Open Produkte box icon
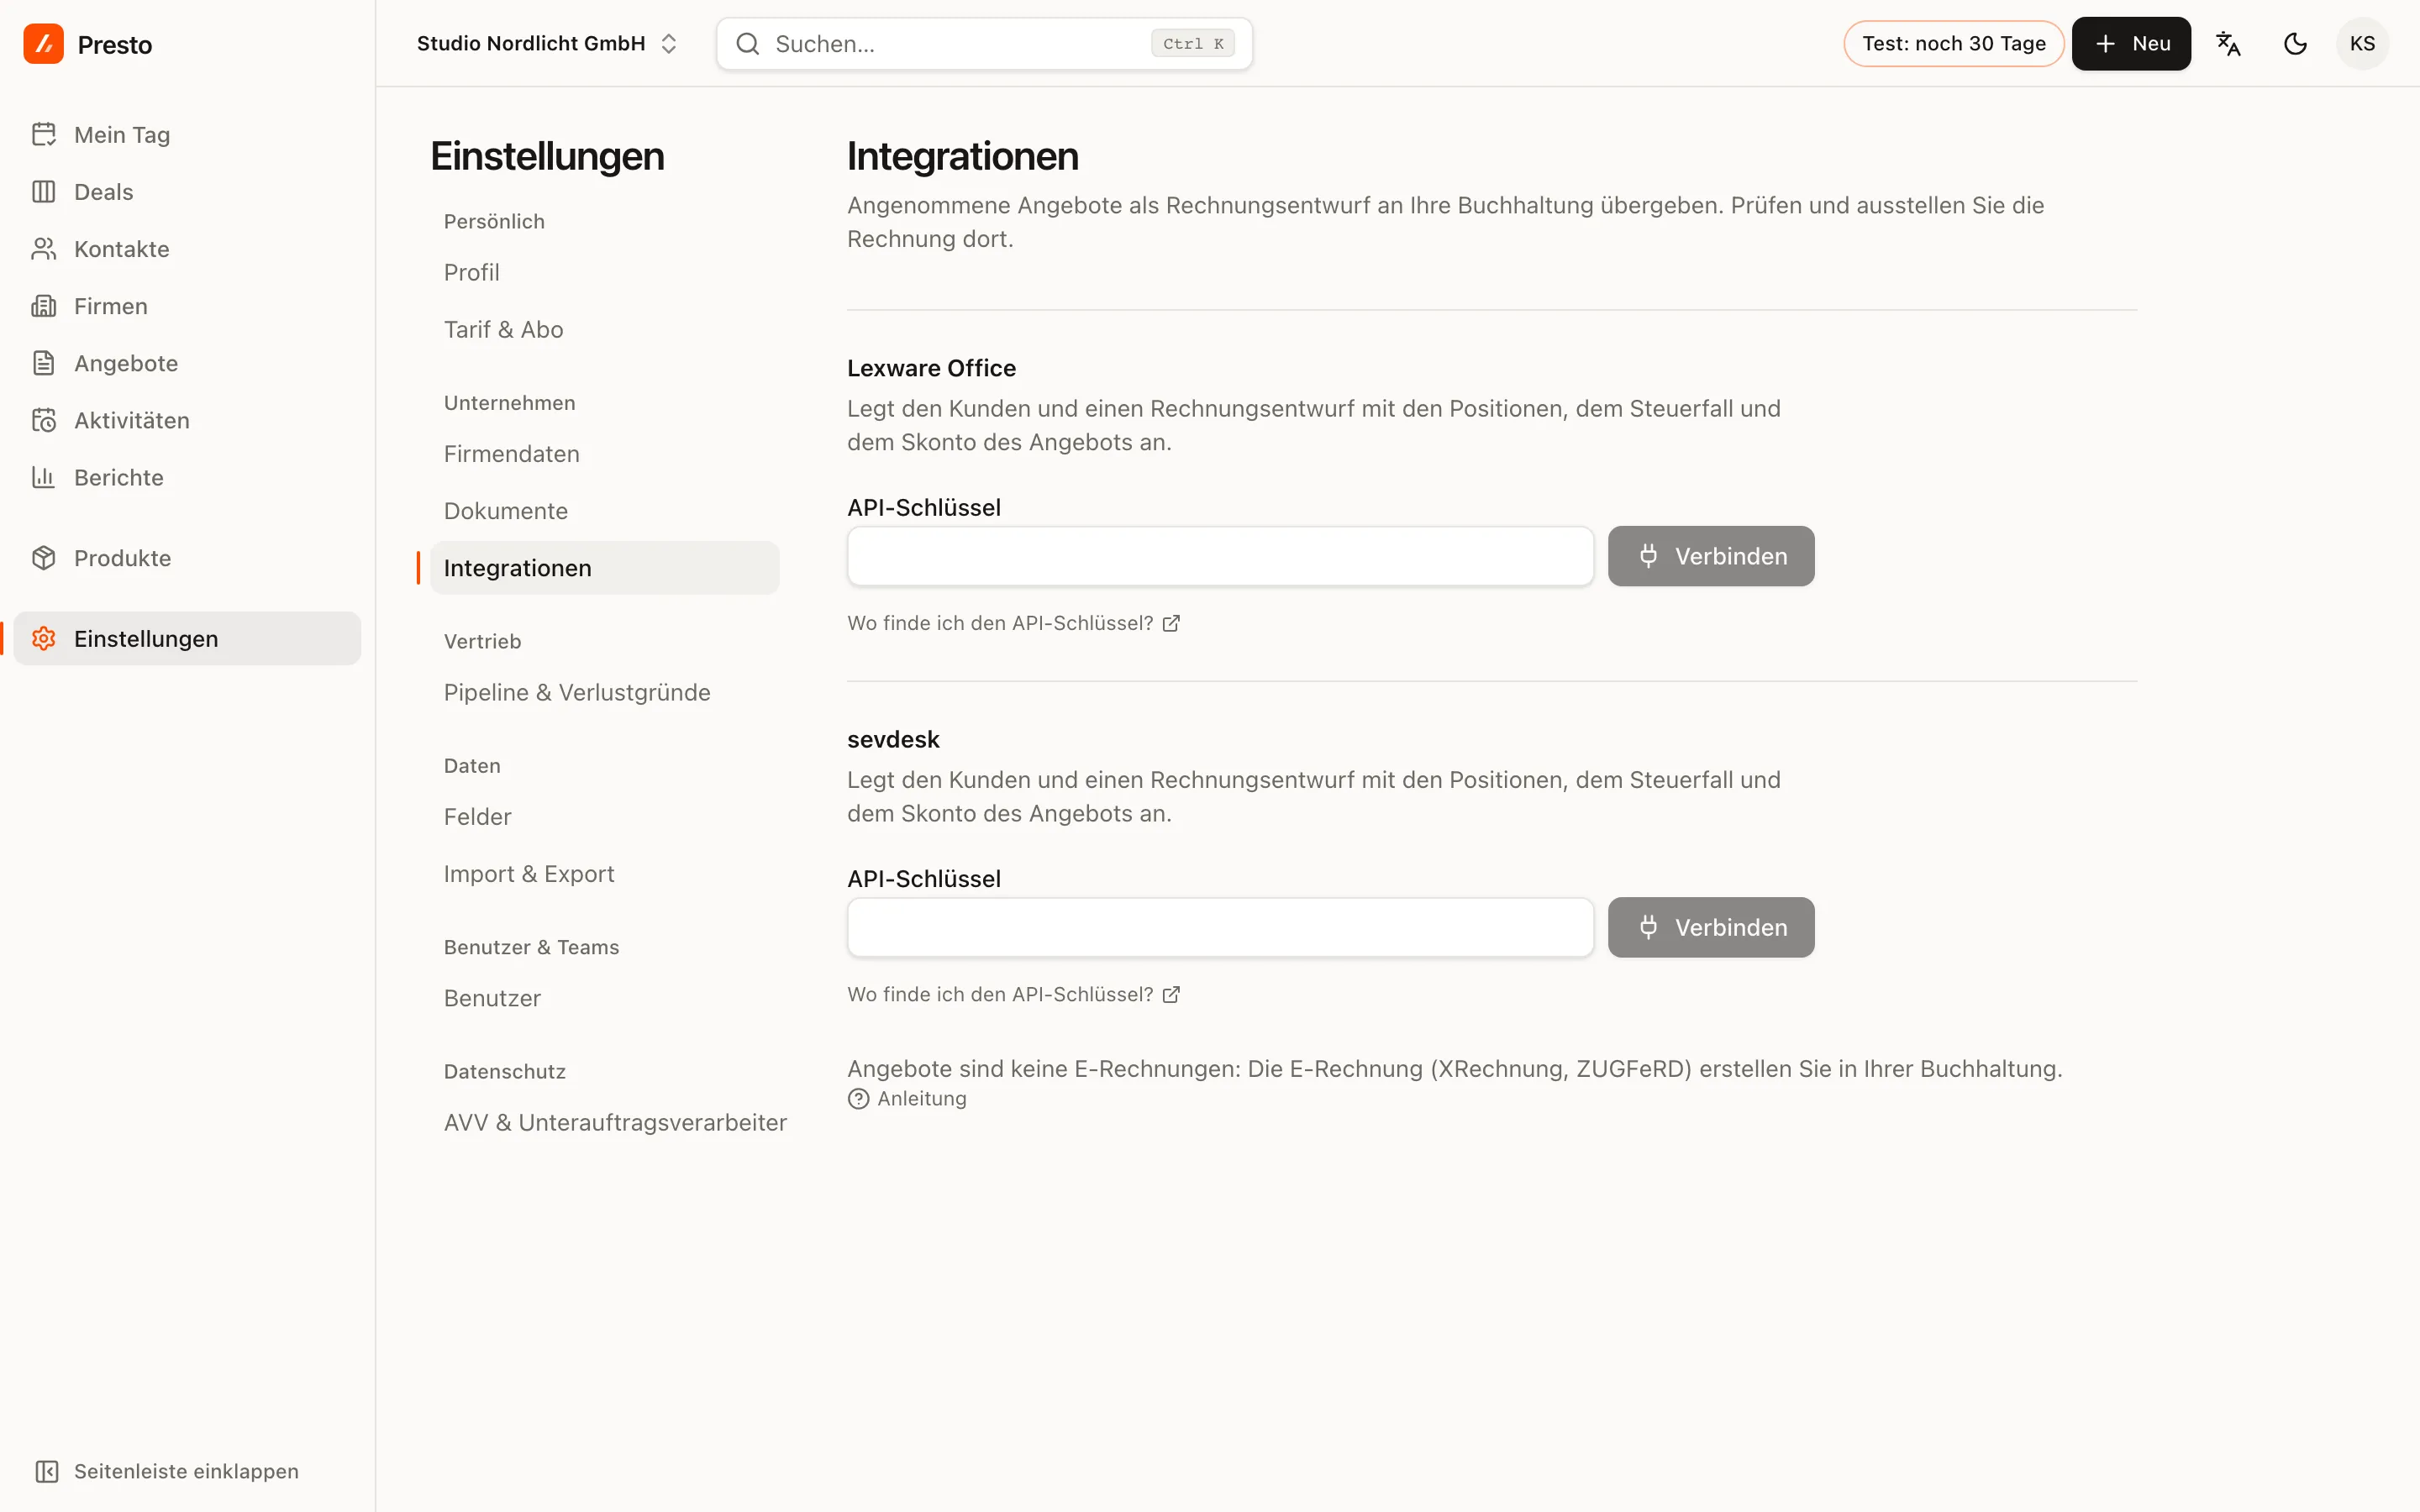 [x=43, y=557]
